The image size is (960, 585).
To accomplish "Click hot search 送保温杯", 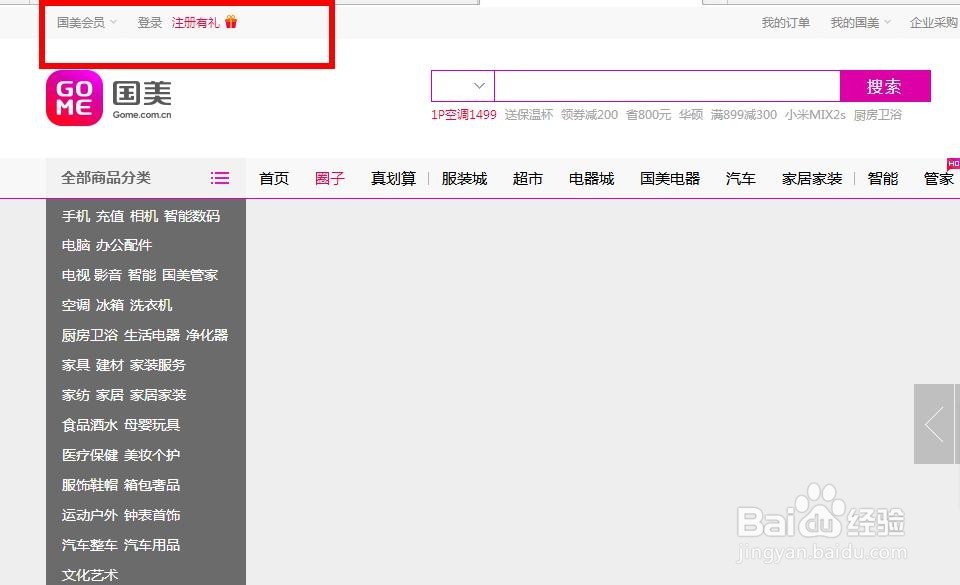I will click(529, 114).
